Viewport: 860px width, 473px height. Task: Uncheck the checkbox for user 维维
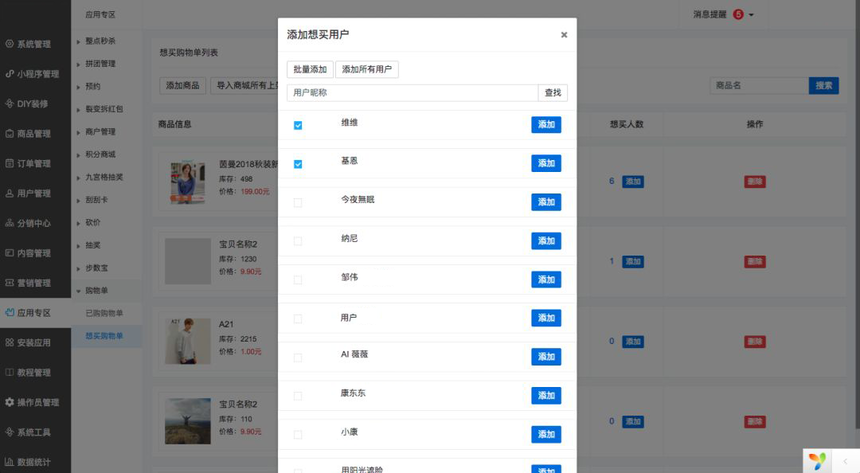pos(298,125)
